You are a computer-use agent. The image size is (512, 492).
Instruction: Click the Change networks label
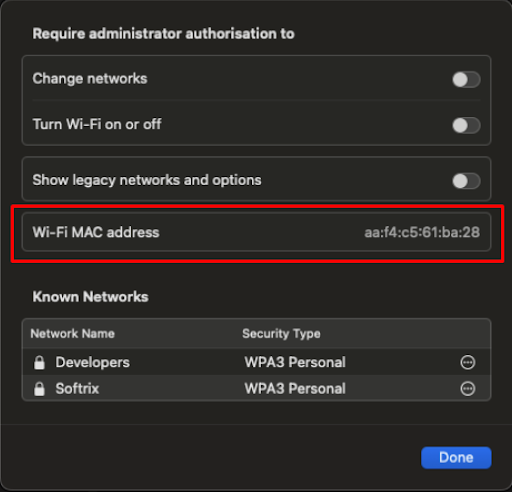point(90,79)
